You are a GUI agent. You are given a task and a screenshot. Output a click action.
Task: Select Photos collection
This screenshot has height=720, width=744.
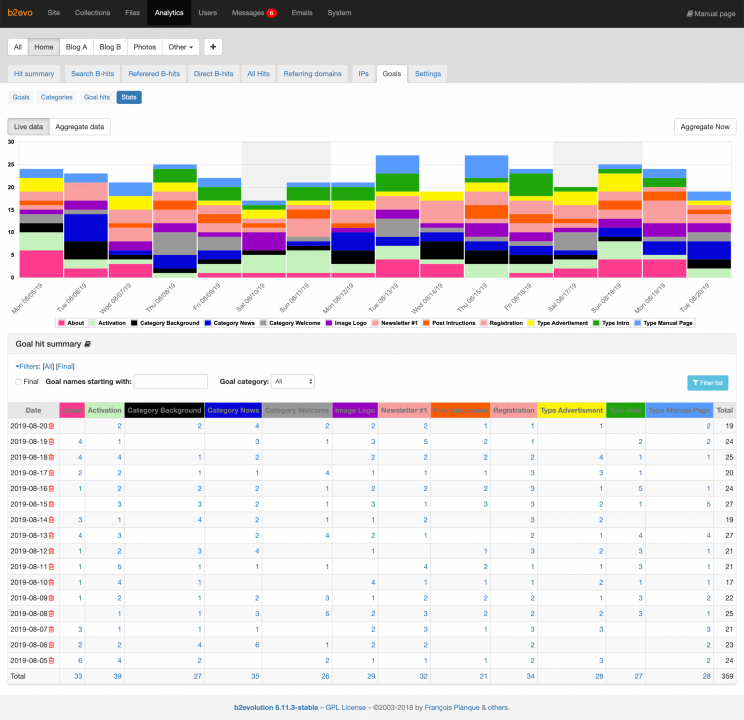145,47
